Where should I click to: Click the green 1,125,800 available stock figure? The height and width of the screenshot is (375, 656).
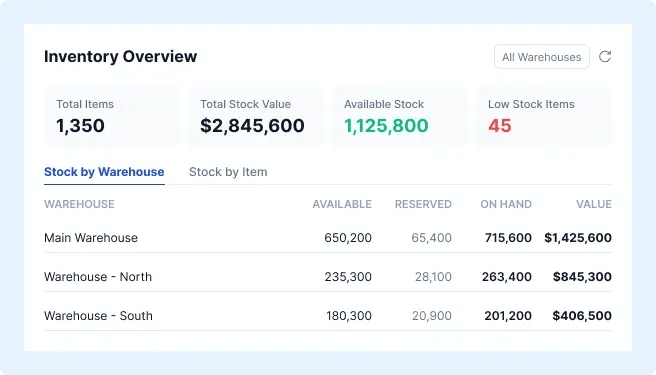pyautogui.click(x=386, y=126)
